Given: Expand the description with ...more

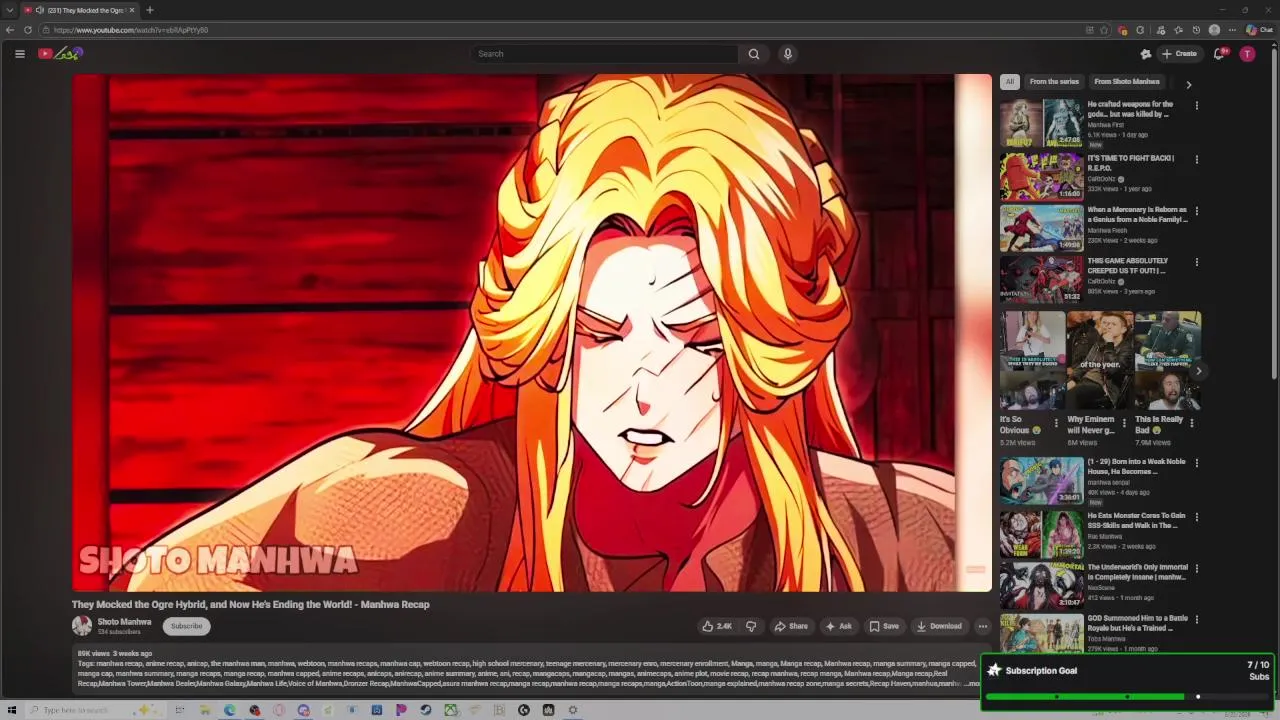Looking at the screenshot, I should (x=972, y=684).
